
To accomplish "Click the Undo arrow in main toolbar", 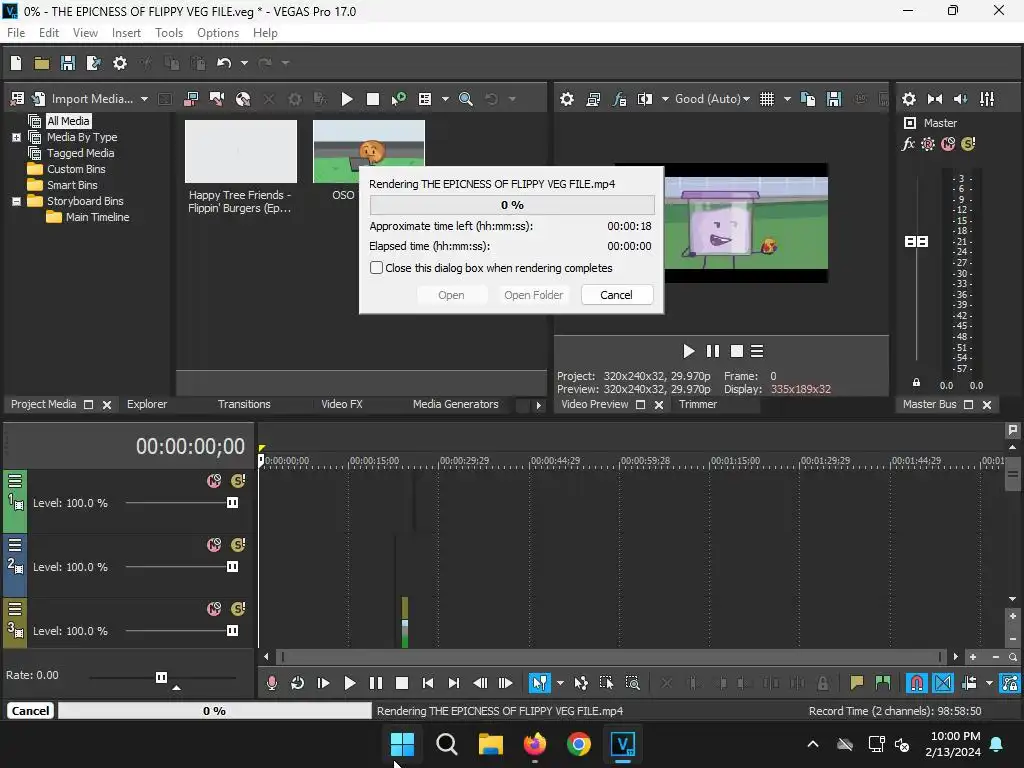I will point(224,63).
